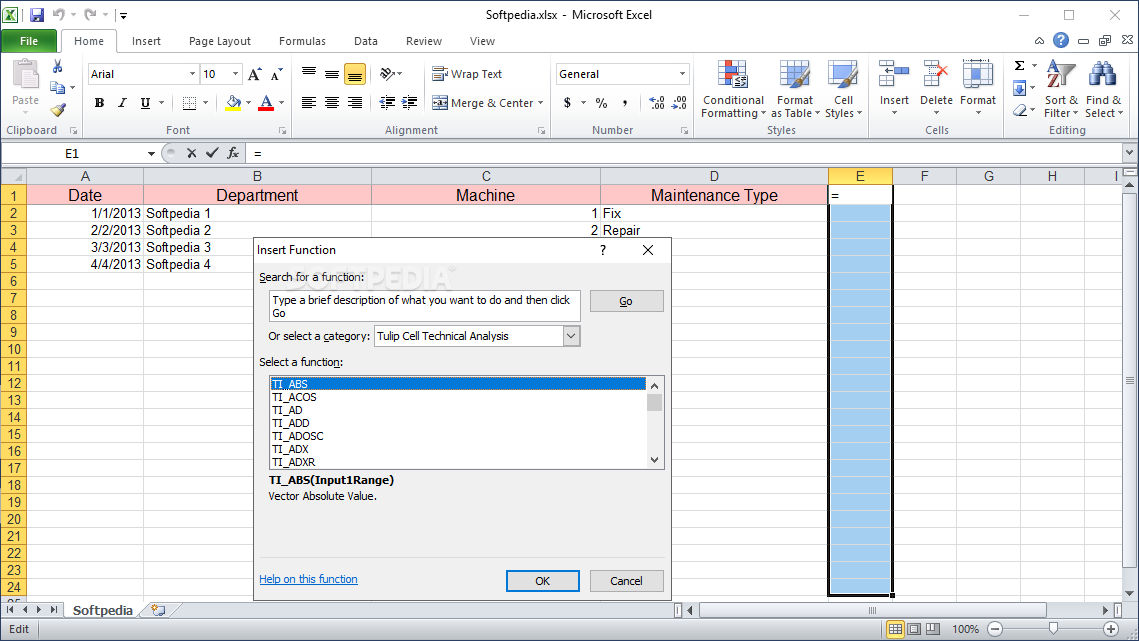This screenshot has width=1139, height=641.
Task: Click the Fill down arrow icon
Action: (1020, 89)
